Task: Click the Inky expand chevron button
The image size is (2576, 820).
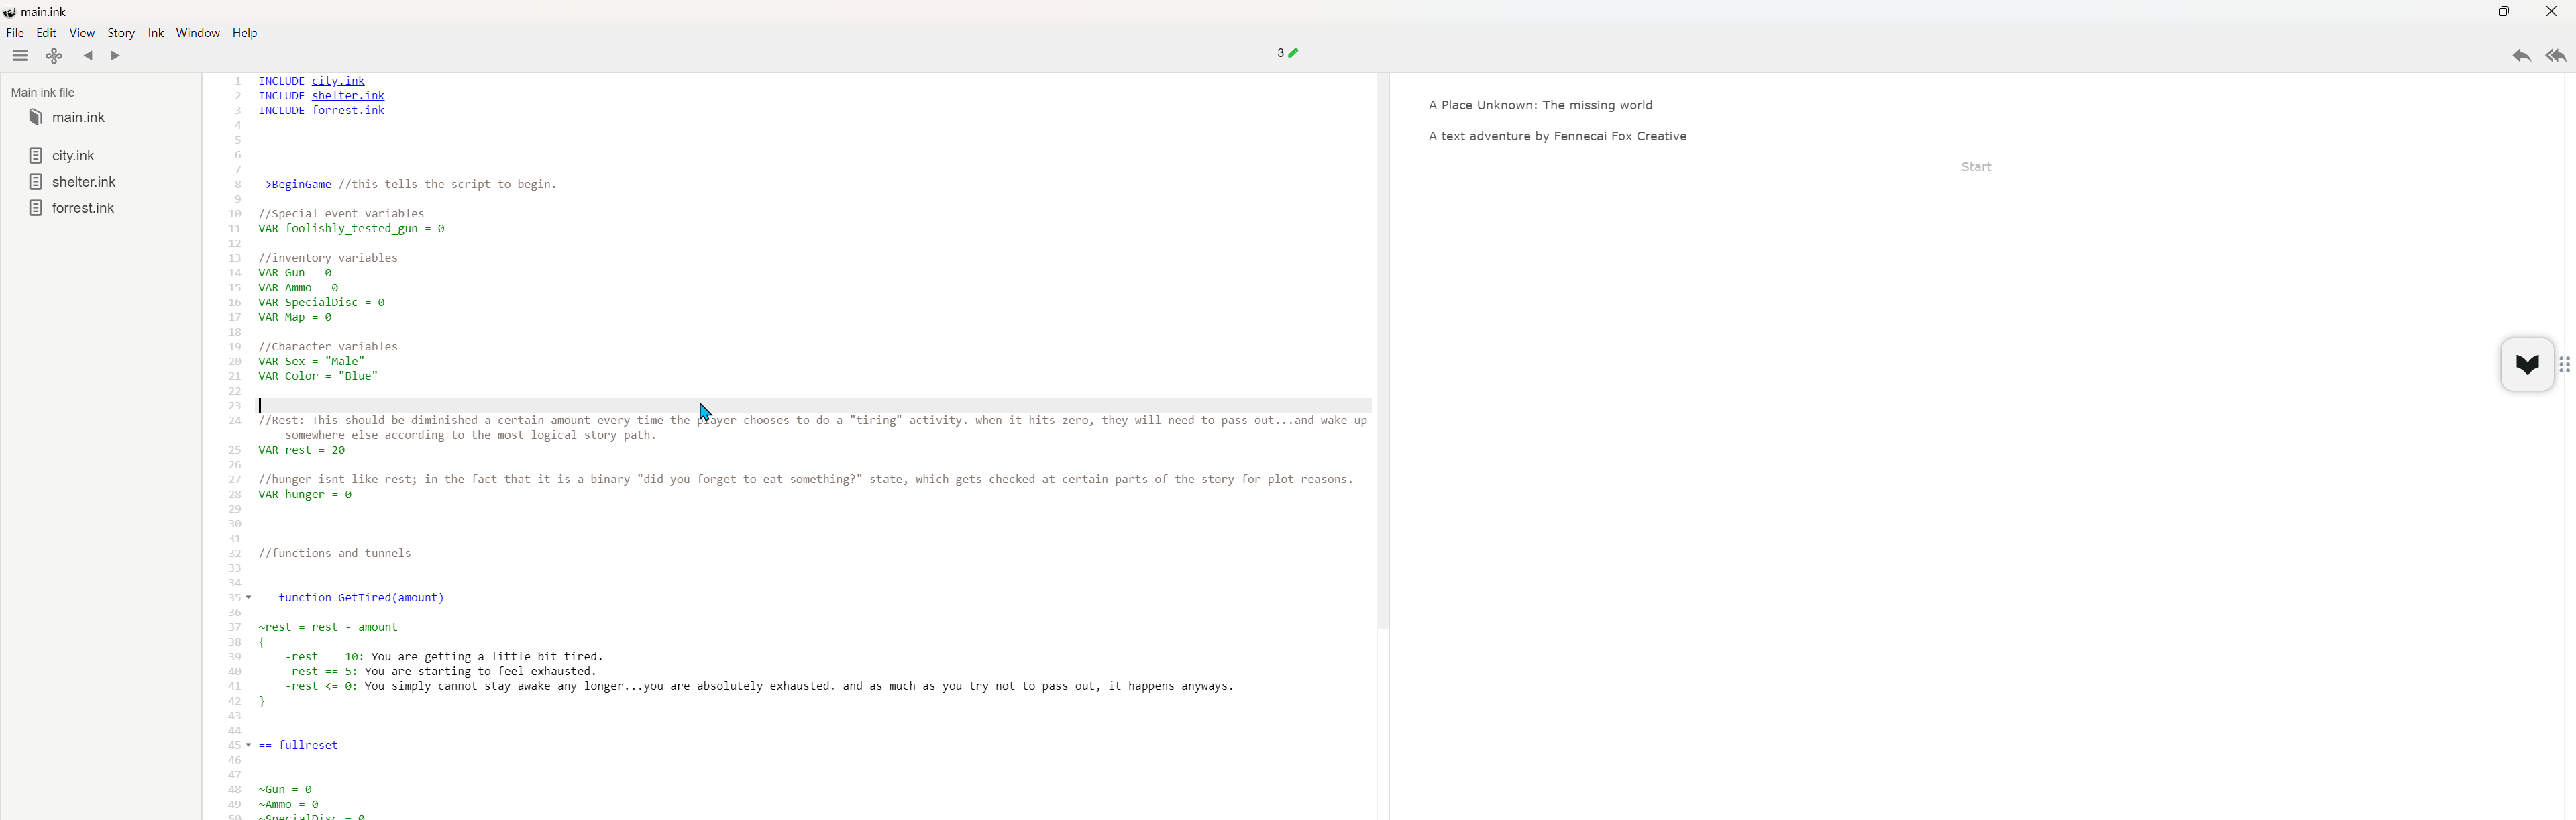Action: (2526, 365)
